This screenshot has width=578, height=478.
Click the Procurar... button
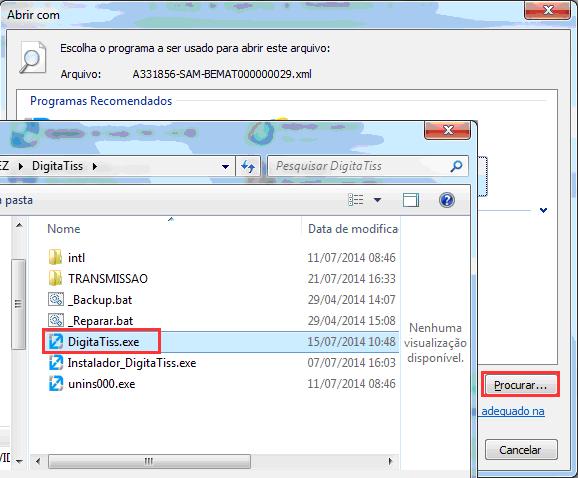point(520,385)
